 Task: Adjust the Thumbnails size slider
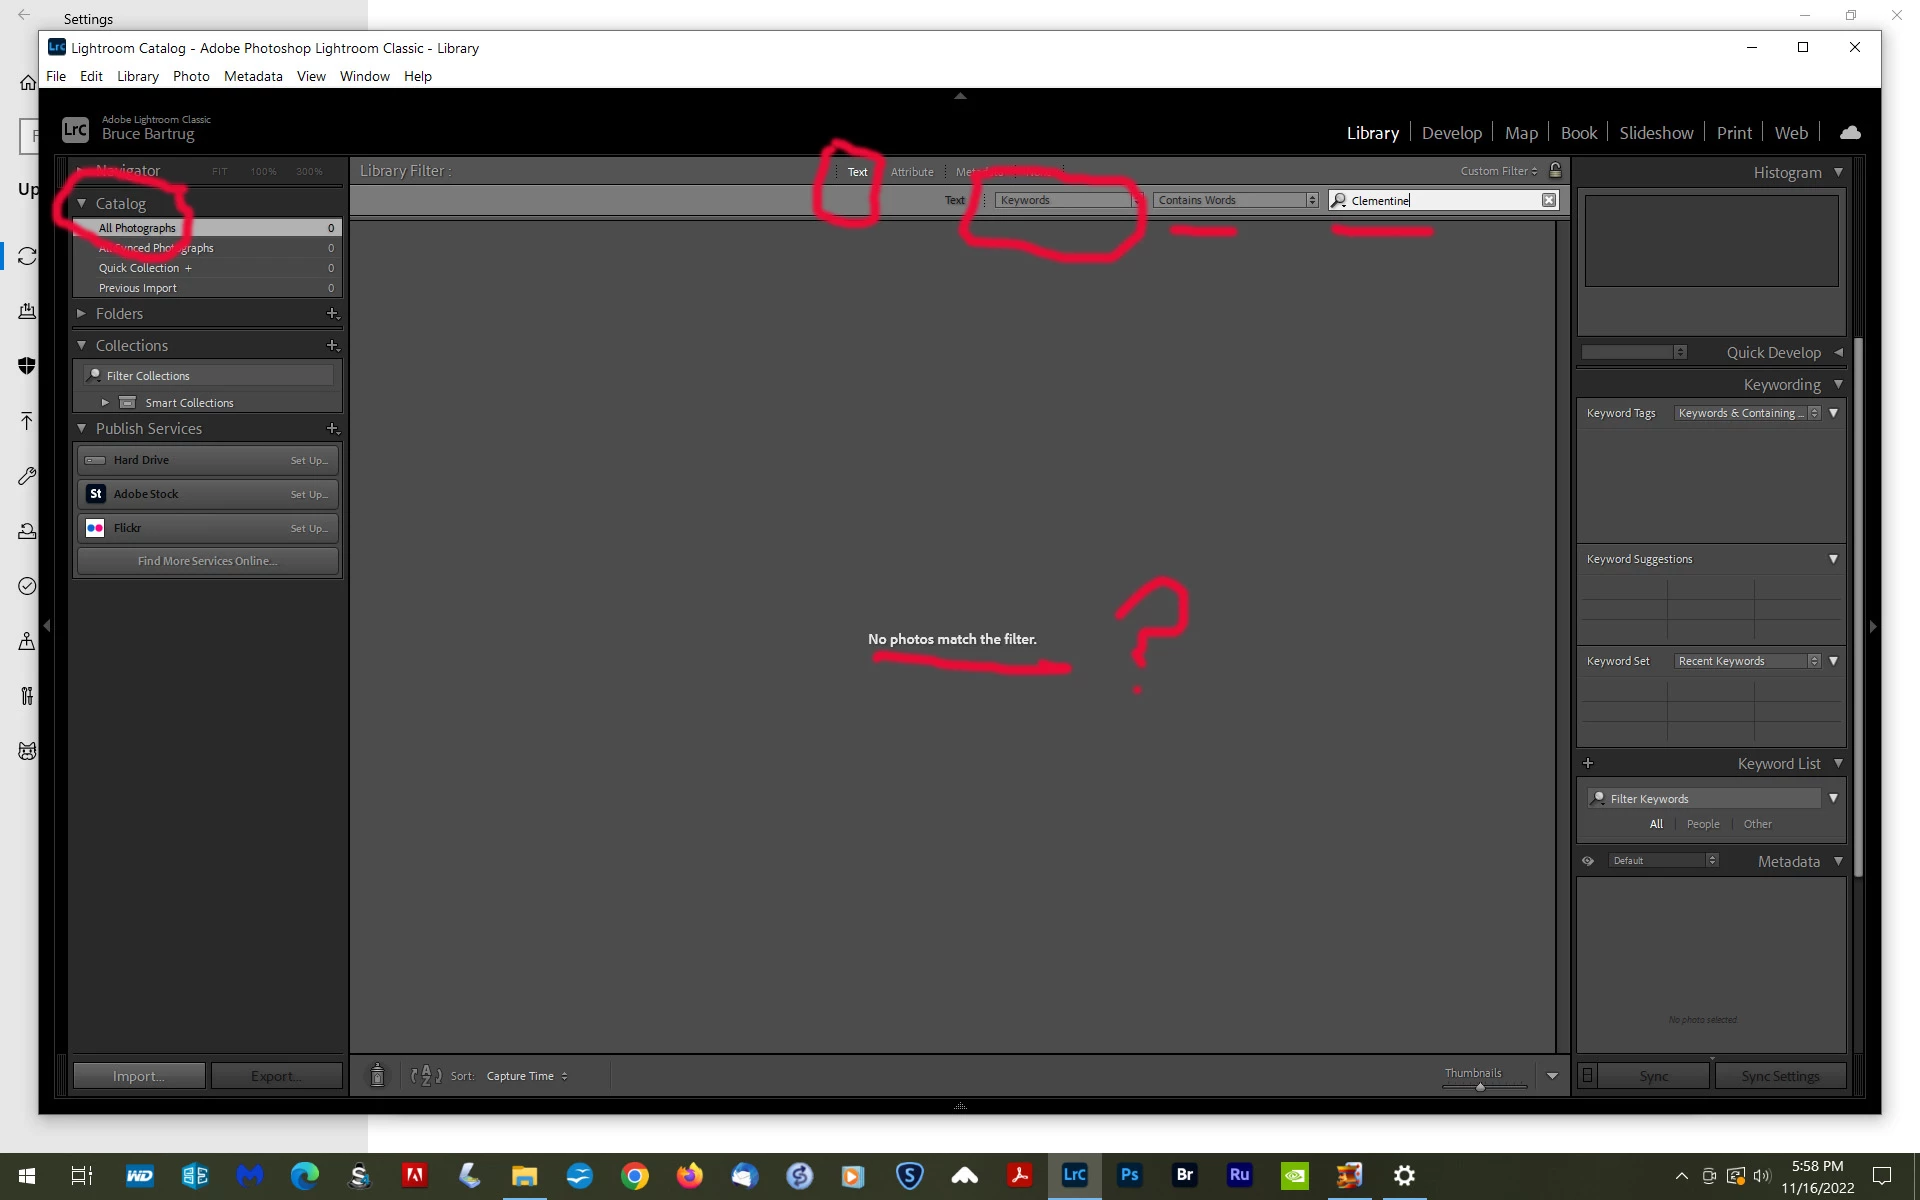1480,1087
